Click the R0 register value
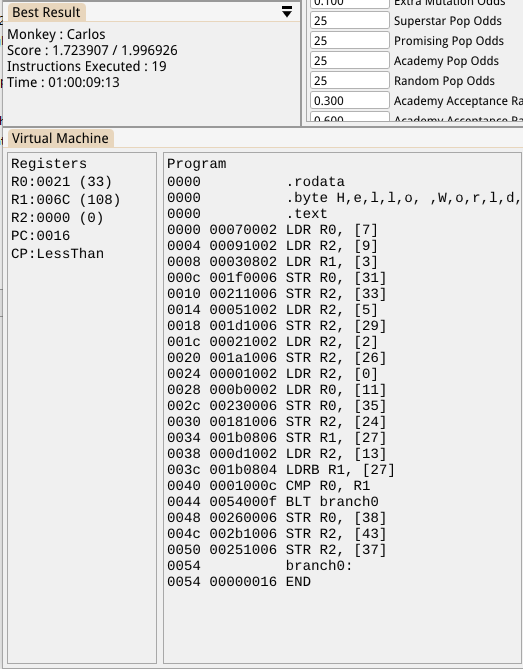The image size is (523, 669). point(61,182)
